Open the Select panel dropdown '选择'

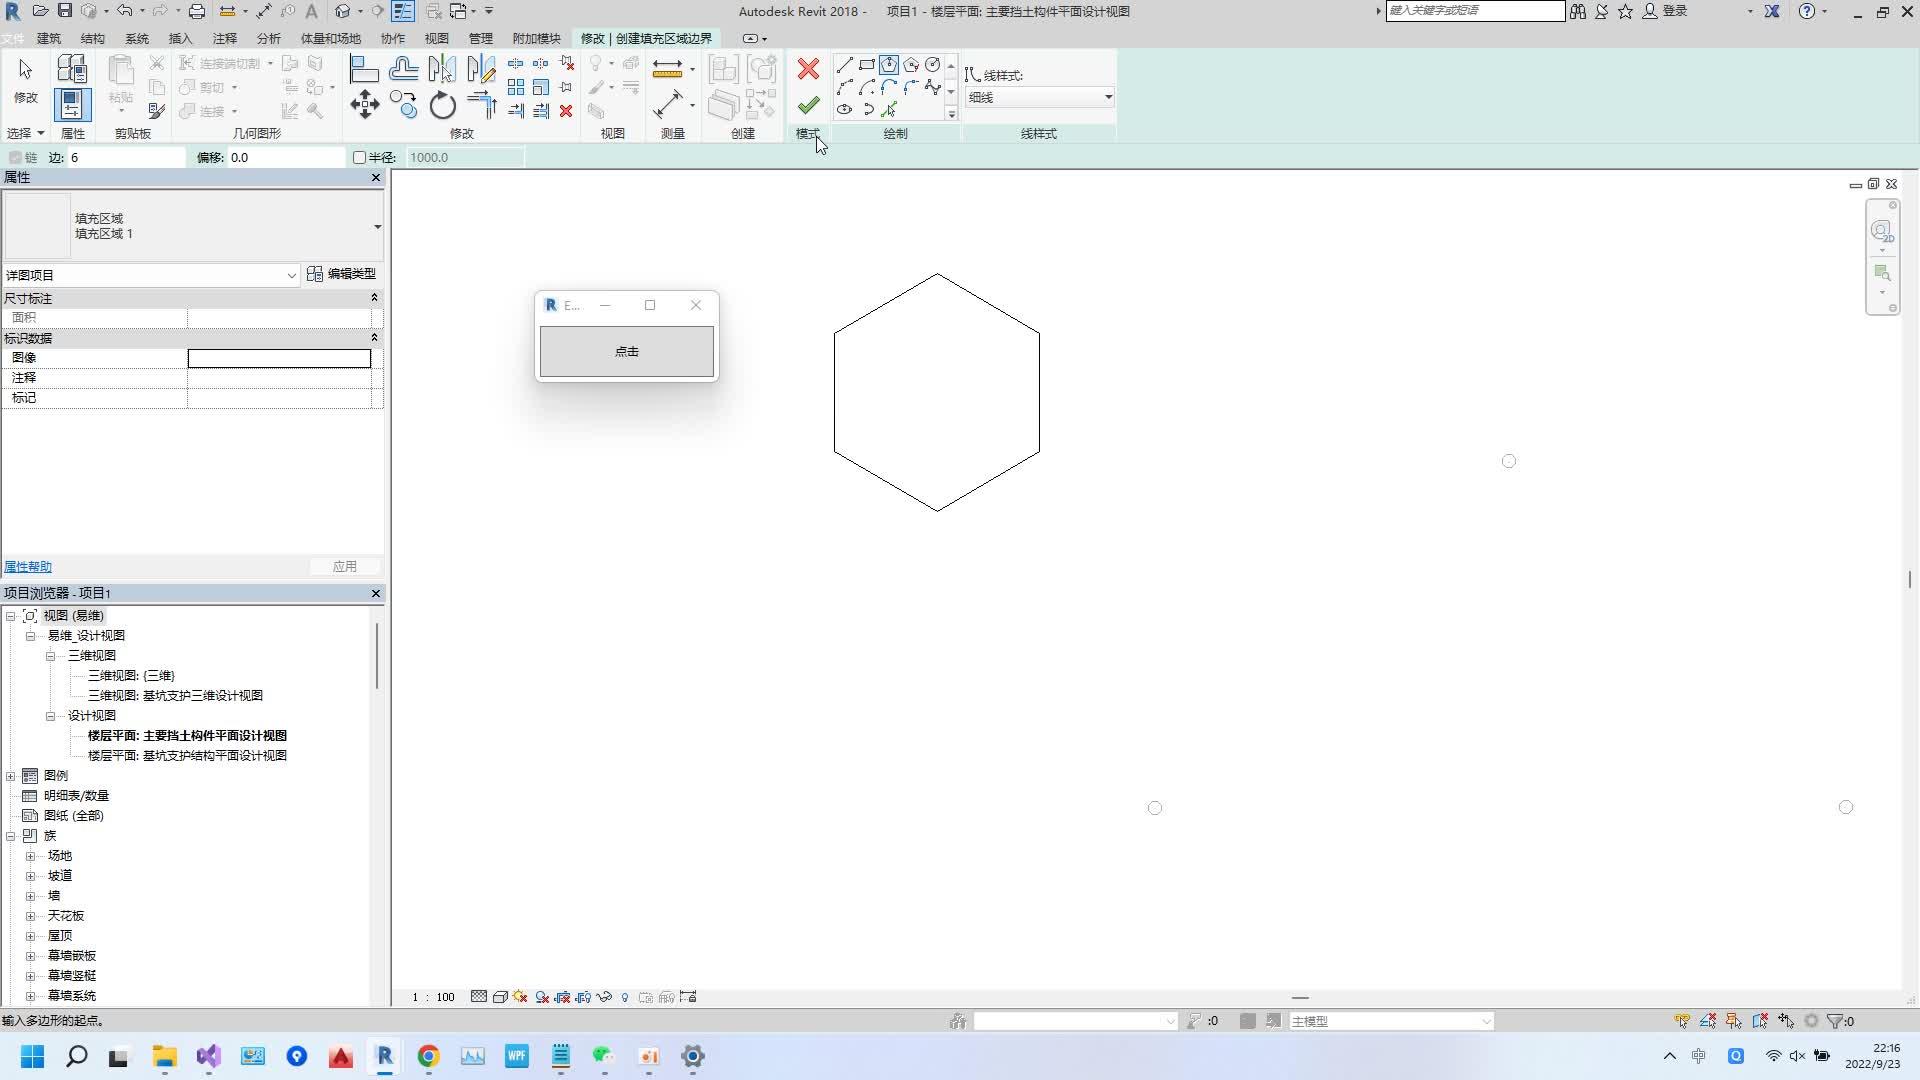click(26, 133)
